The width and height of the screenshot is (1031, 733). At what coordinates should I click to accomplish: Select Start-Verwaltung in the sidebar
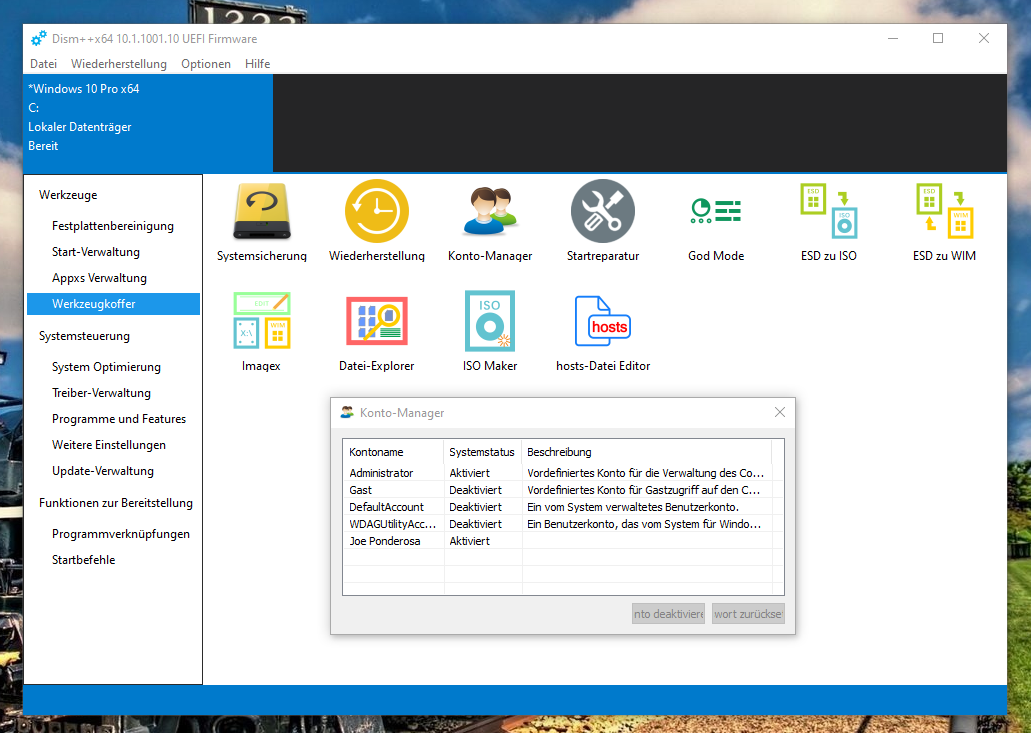tap(113, 252)
